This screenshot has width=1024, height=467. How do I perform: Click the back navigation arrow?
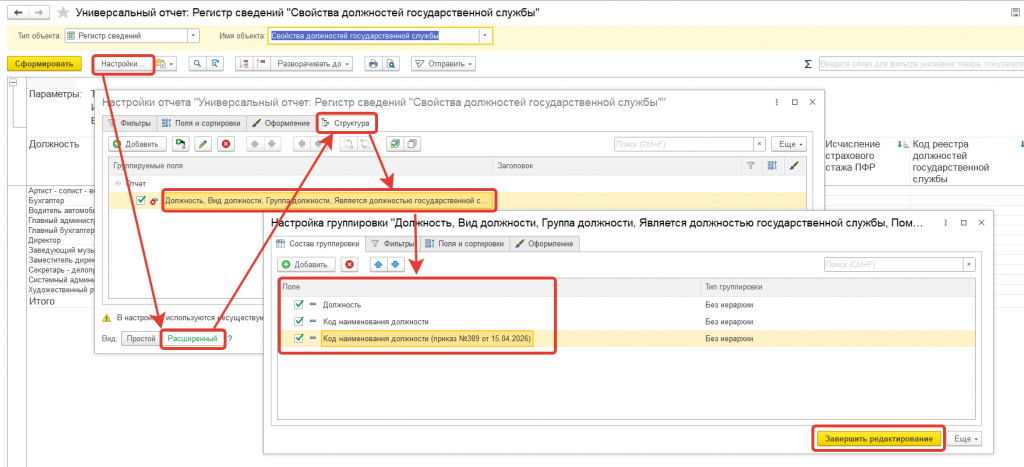pos(18,12)
